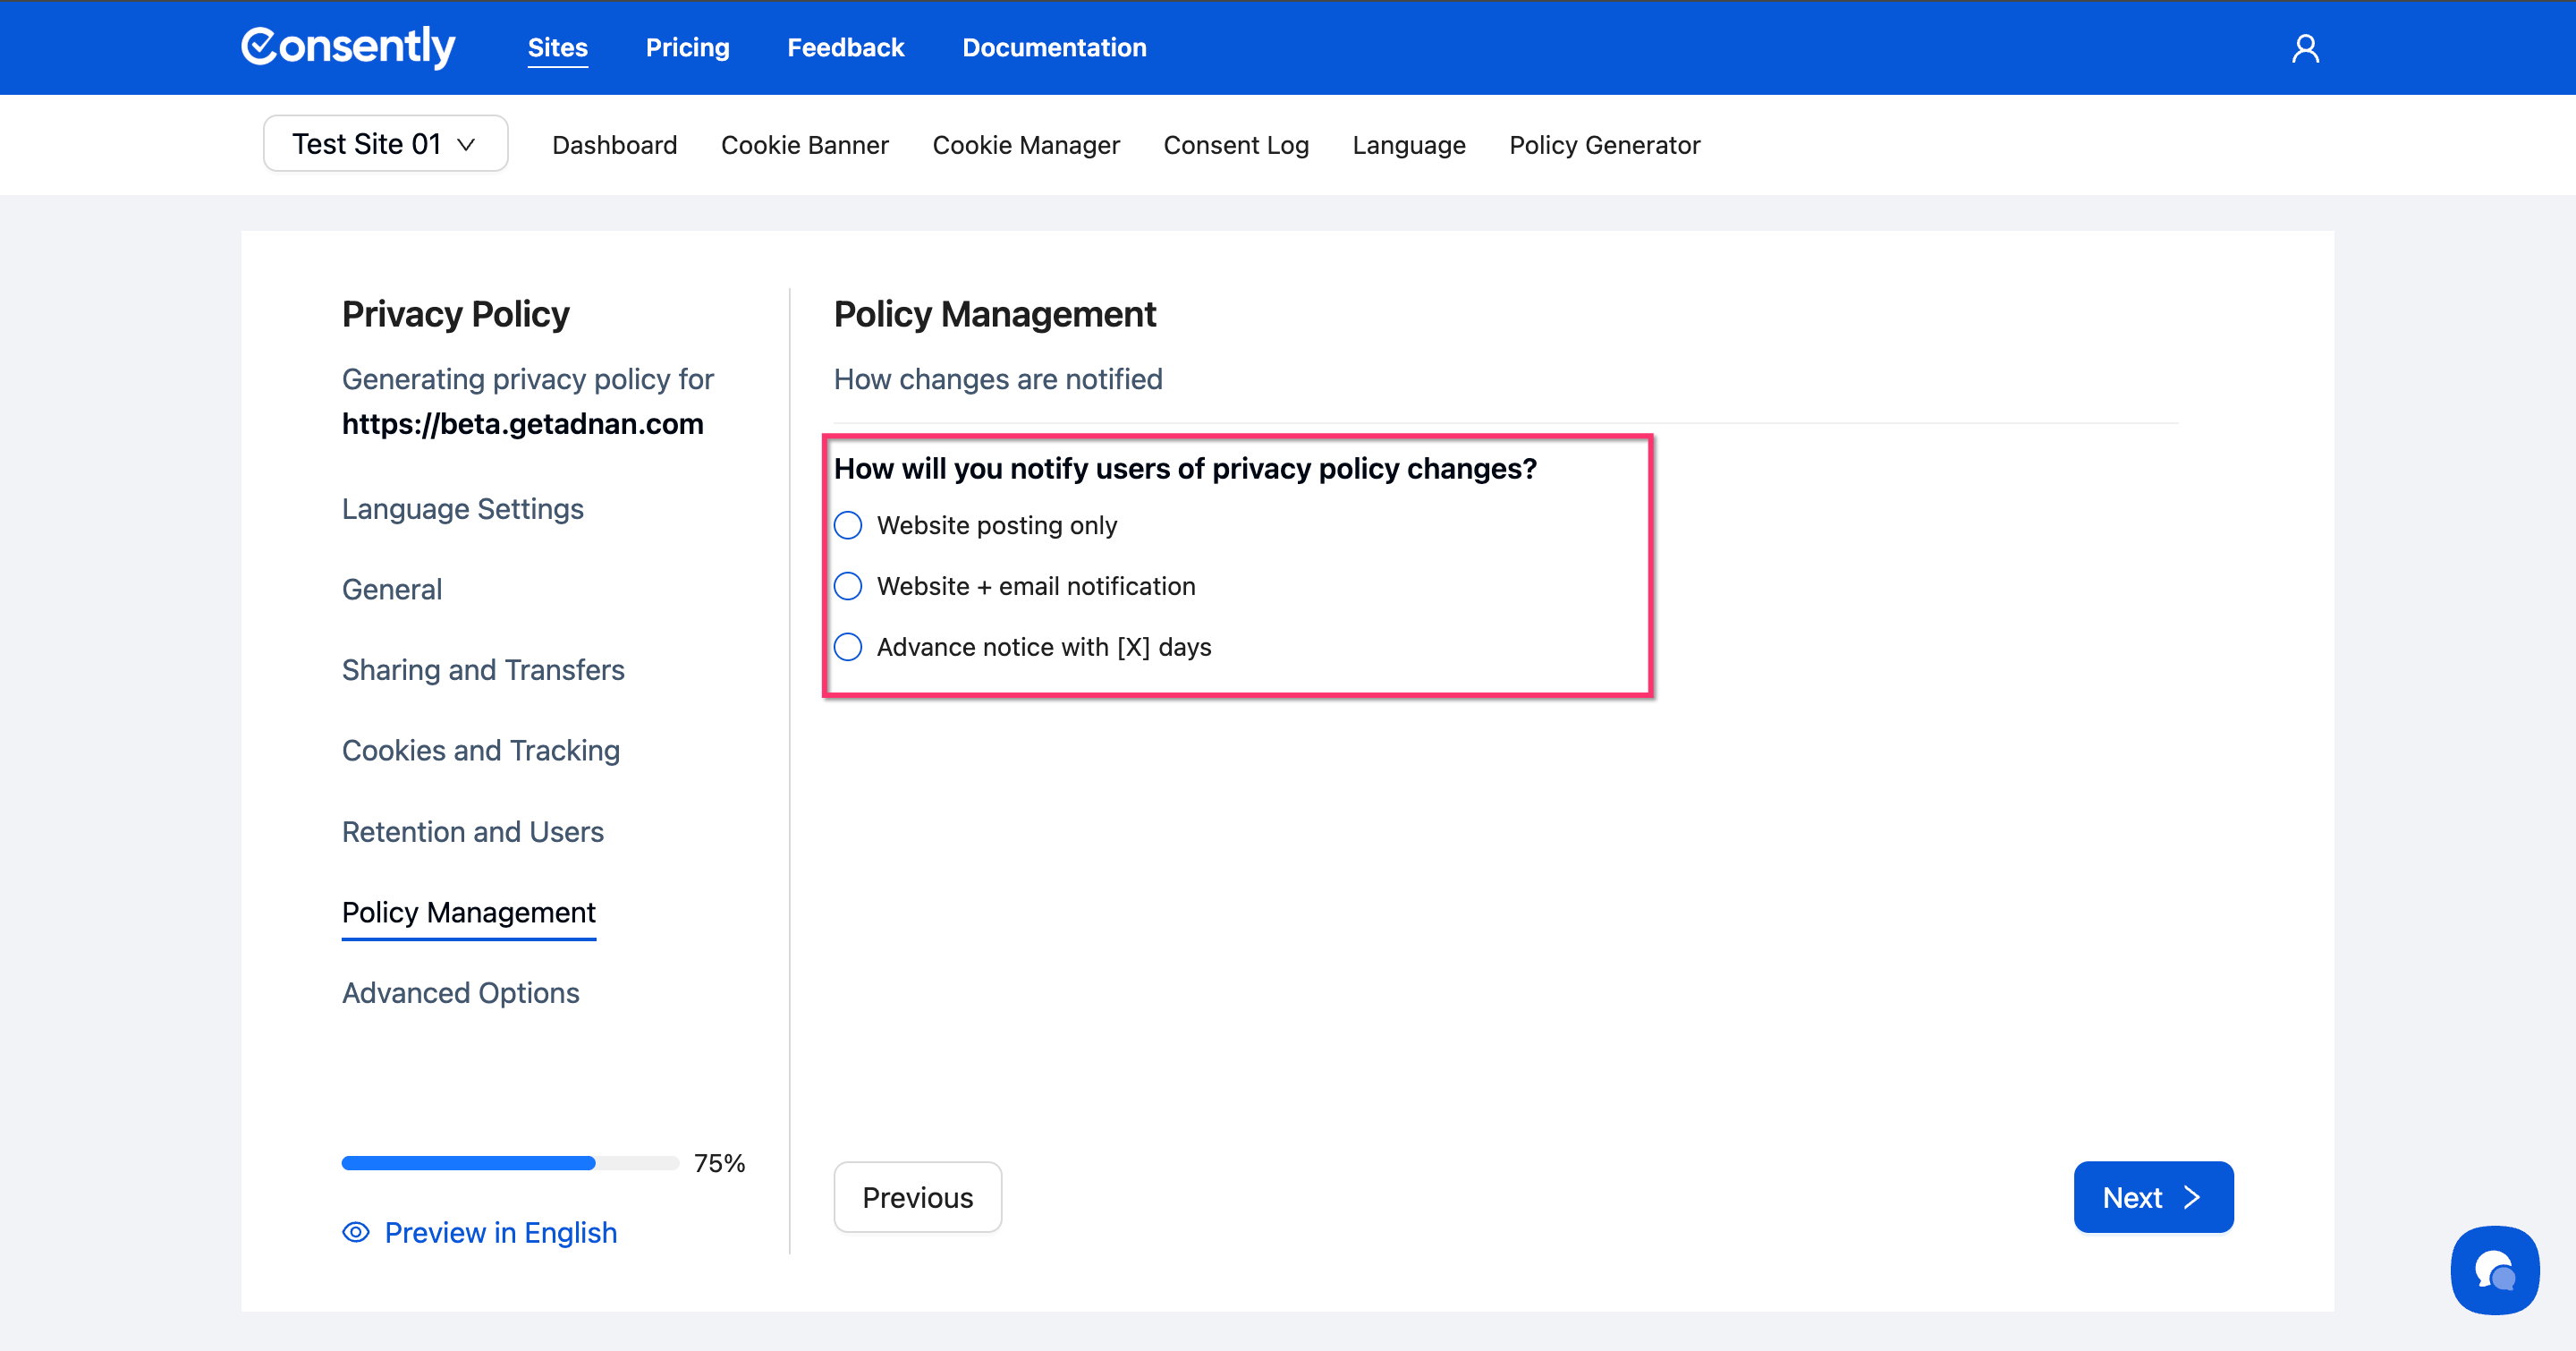The width and height of the screenshot is (2576, 1351).
Task: Click the Consently logo
Action: (x=348, y=47)
